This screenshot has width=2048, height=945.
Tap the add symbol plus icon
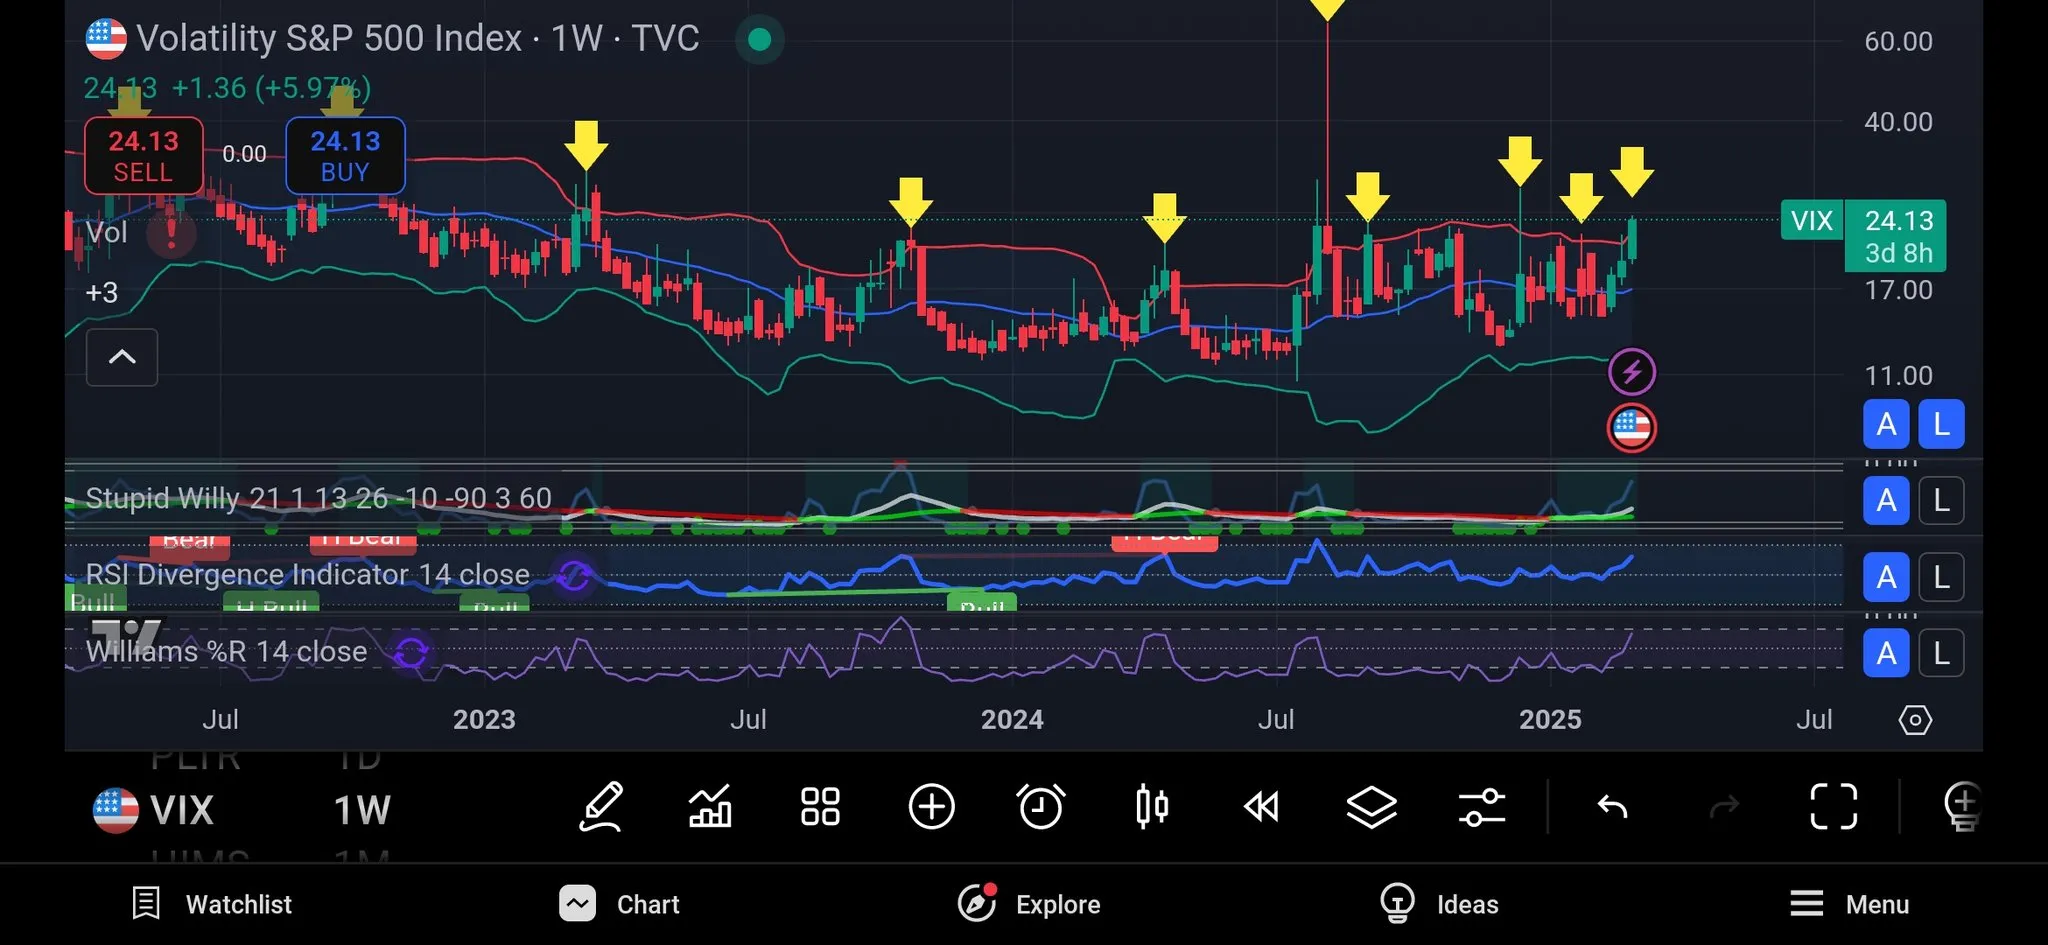931,806
